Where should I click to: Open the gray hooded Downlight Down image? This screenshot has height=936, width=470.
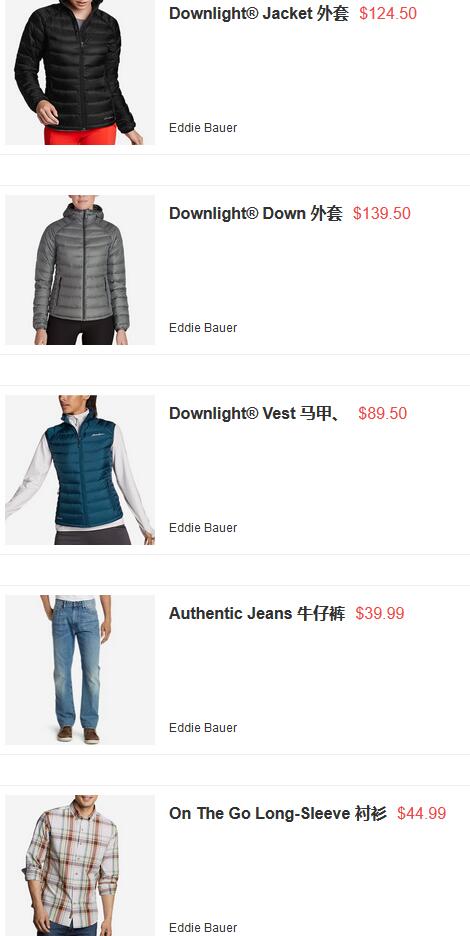pyautogui.click(x=80, y=270)
